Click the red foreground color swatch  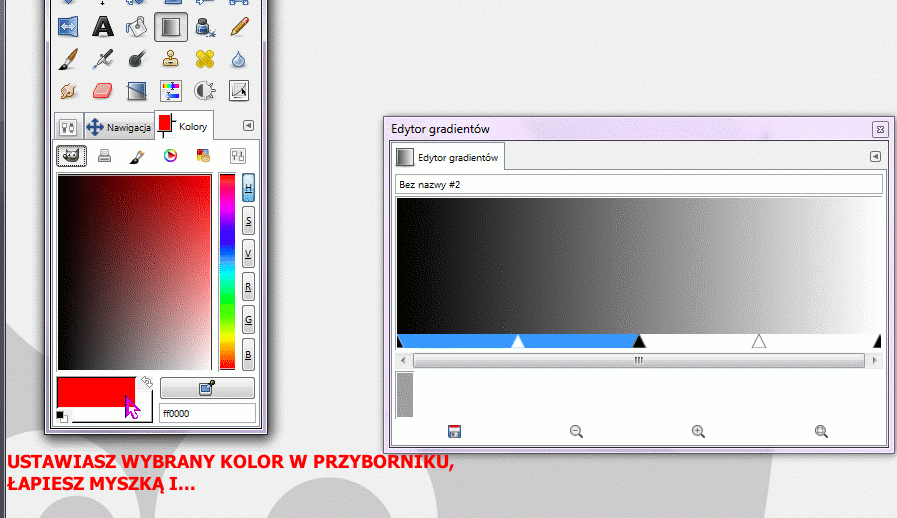tap(95, 391)
